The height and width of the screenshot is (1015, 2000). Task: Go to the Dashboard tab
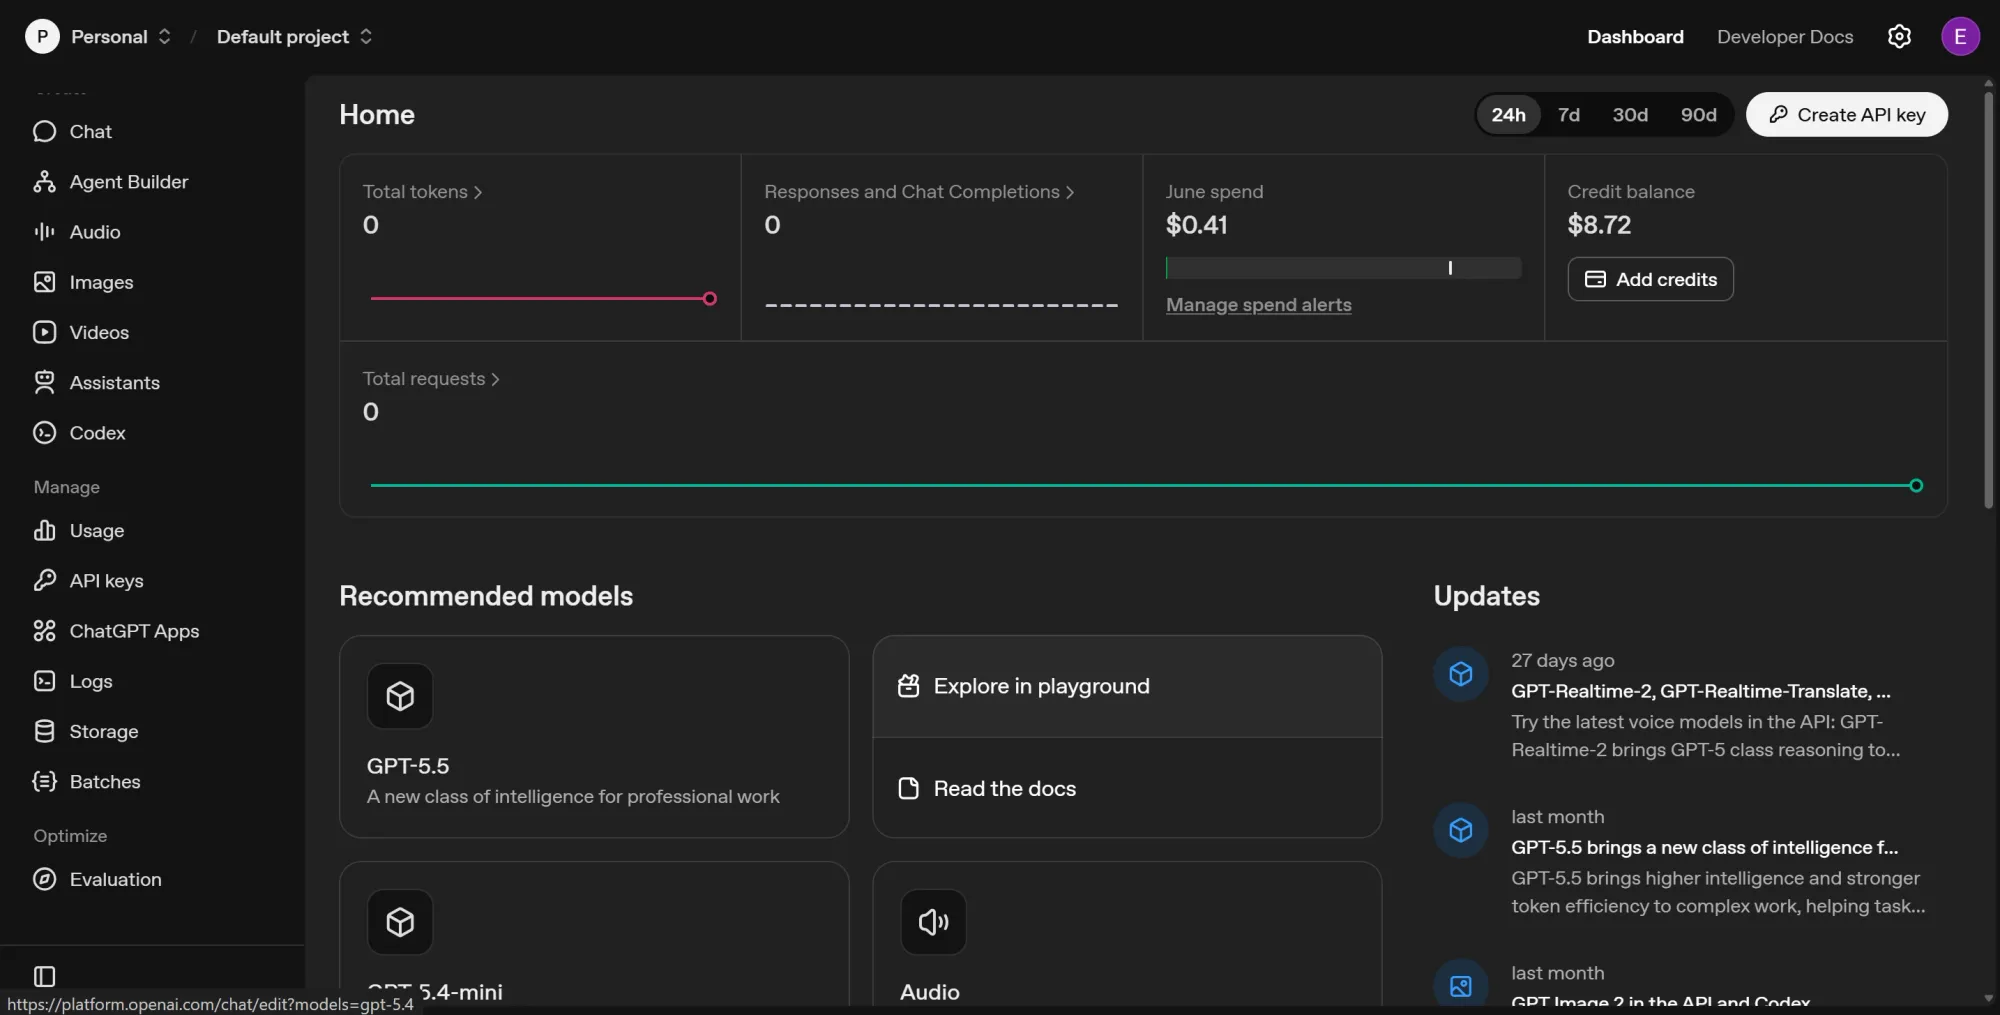1635,37
